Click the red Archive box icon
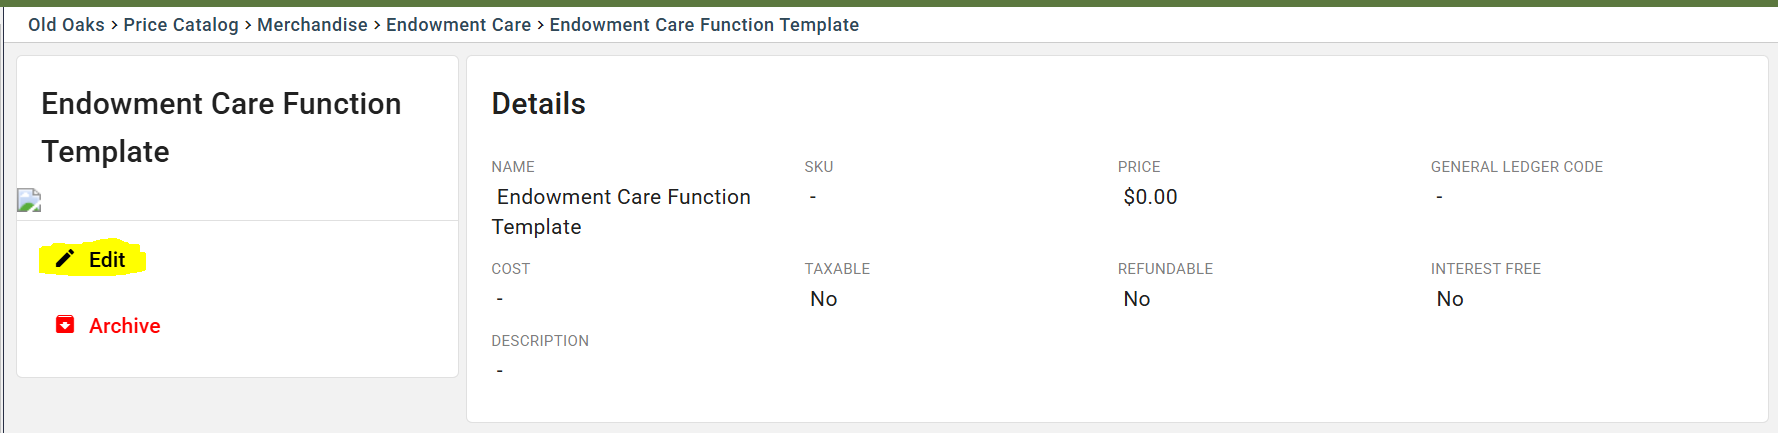The image size is (1778, 433). click(65, 325)
